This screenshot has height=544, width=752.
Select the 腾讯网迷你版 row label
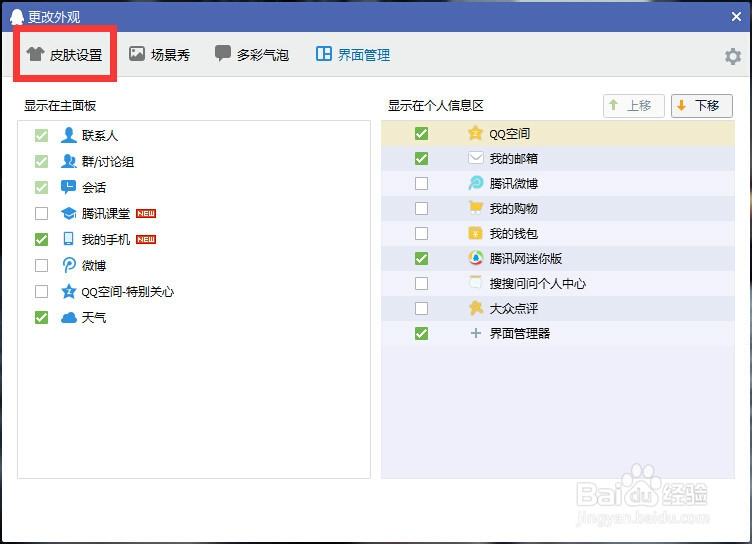click(526, 259)
